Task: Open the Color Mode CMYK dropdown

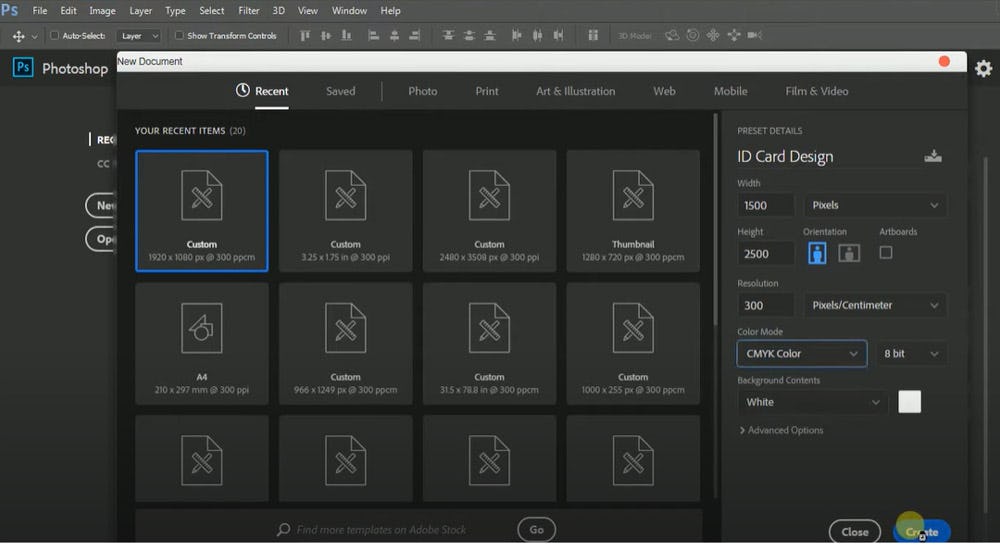Action: click(802, 353)
